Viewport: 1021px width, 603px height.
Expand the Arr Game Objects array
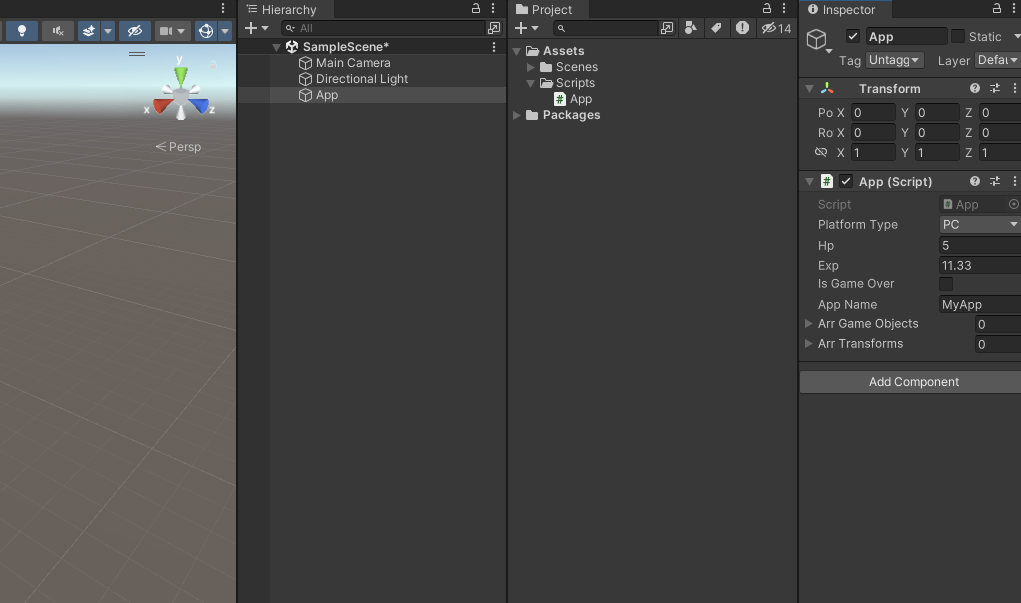coord(809,324)
